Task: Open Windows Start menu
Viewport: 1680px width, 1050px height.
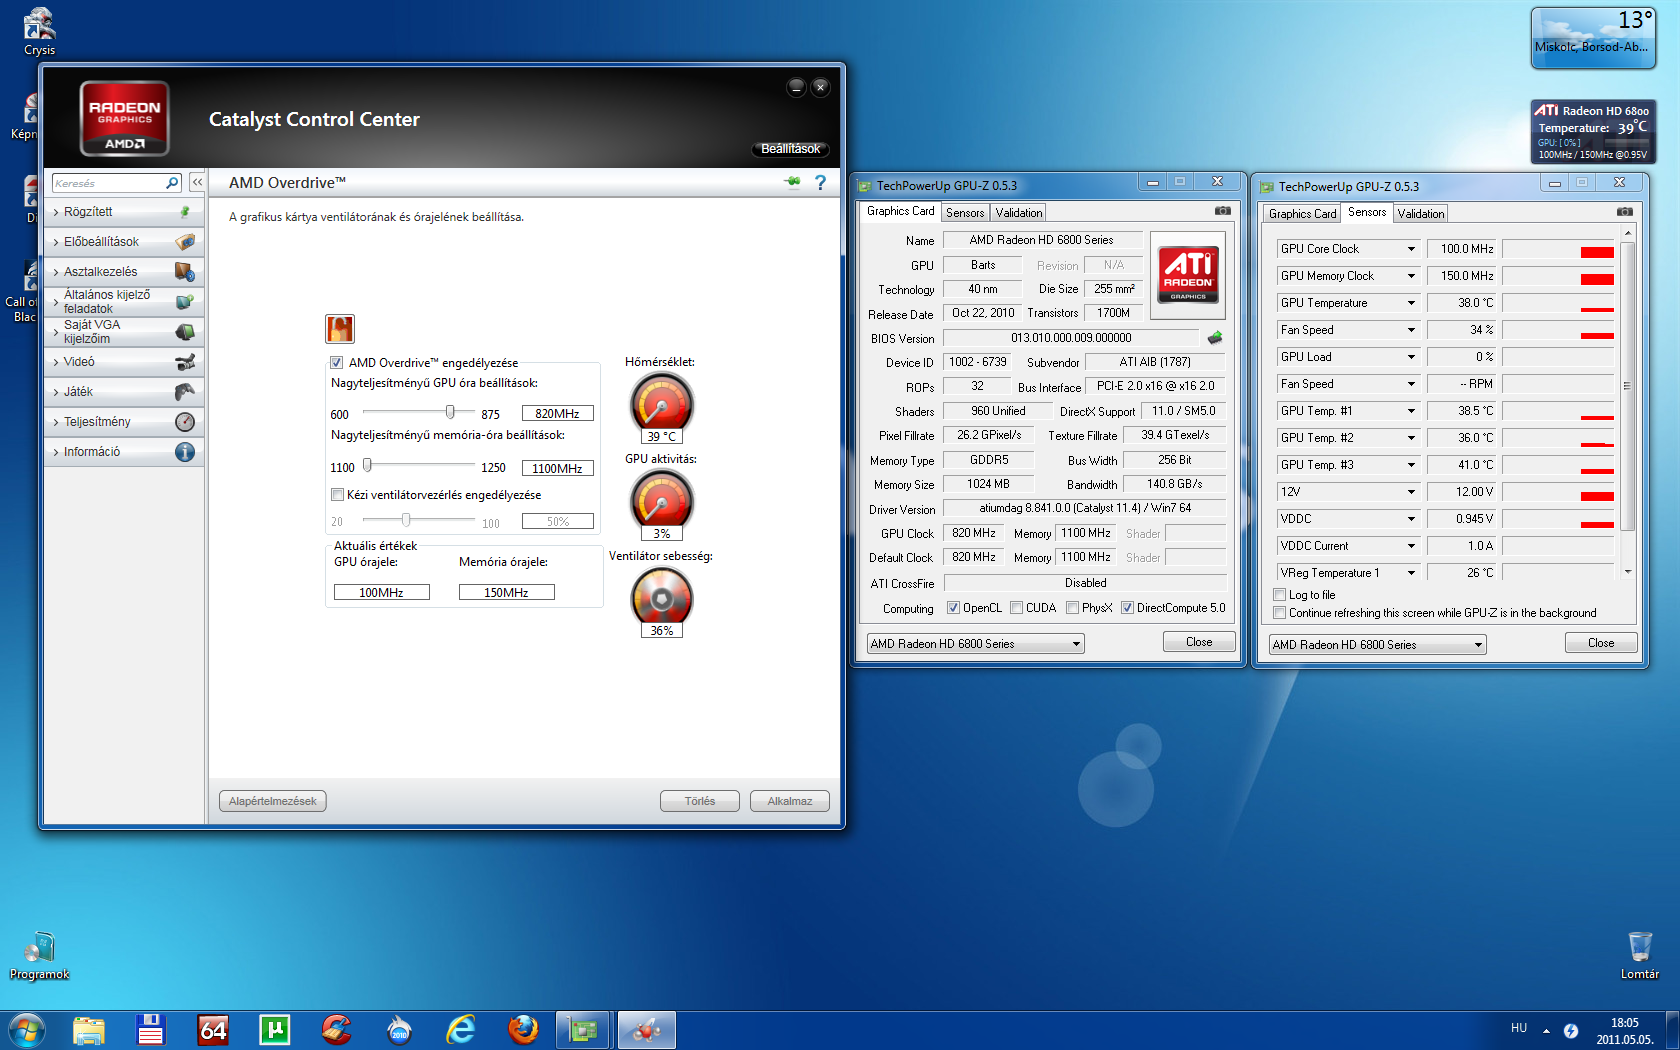Action: (27, 1030)
